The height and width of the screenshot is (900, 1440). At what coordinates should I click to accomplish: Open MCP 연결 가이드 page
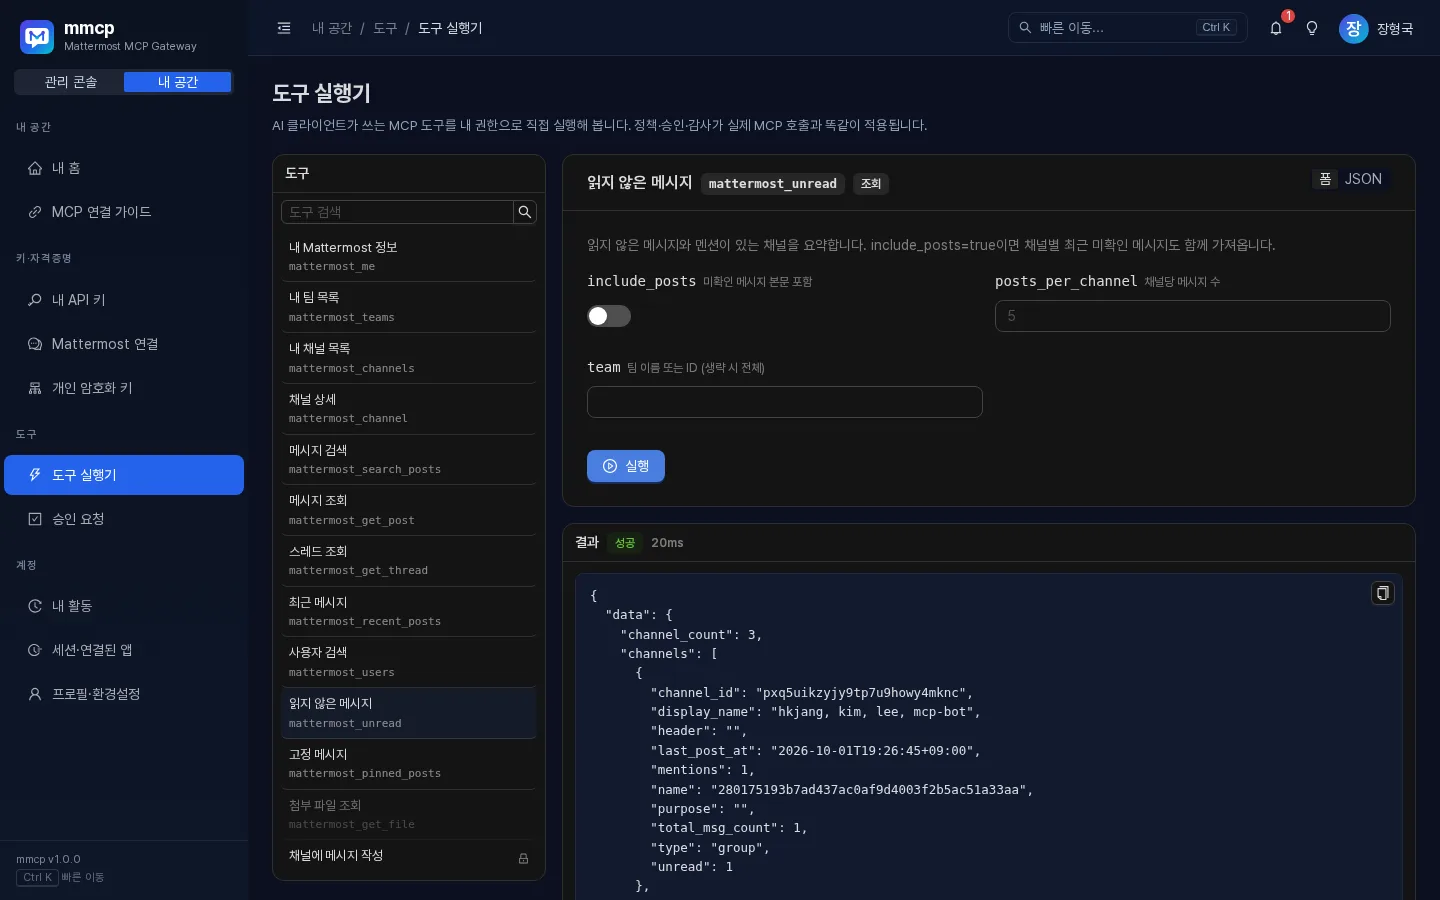(124, 212)
